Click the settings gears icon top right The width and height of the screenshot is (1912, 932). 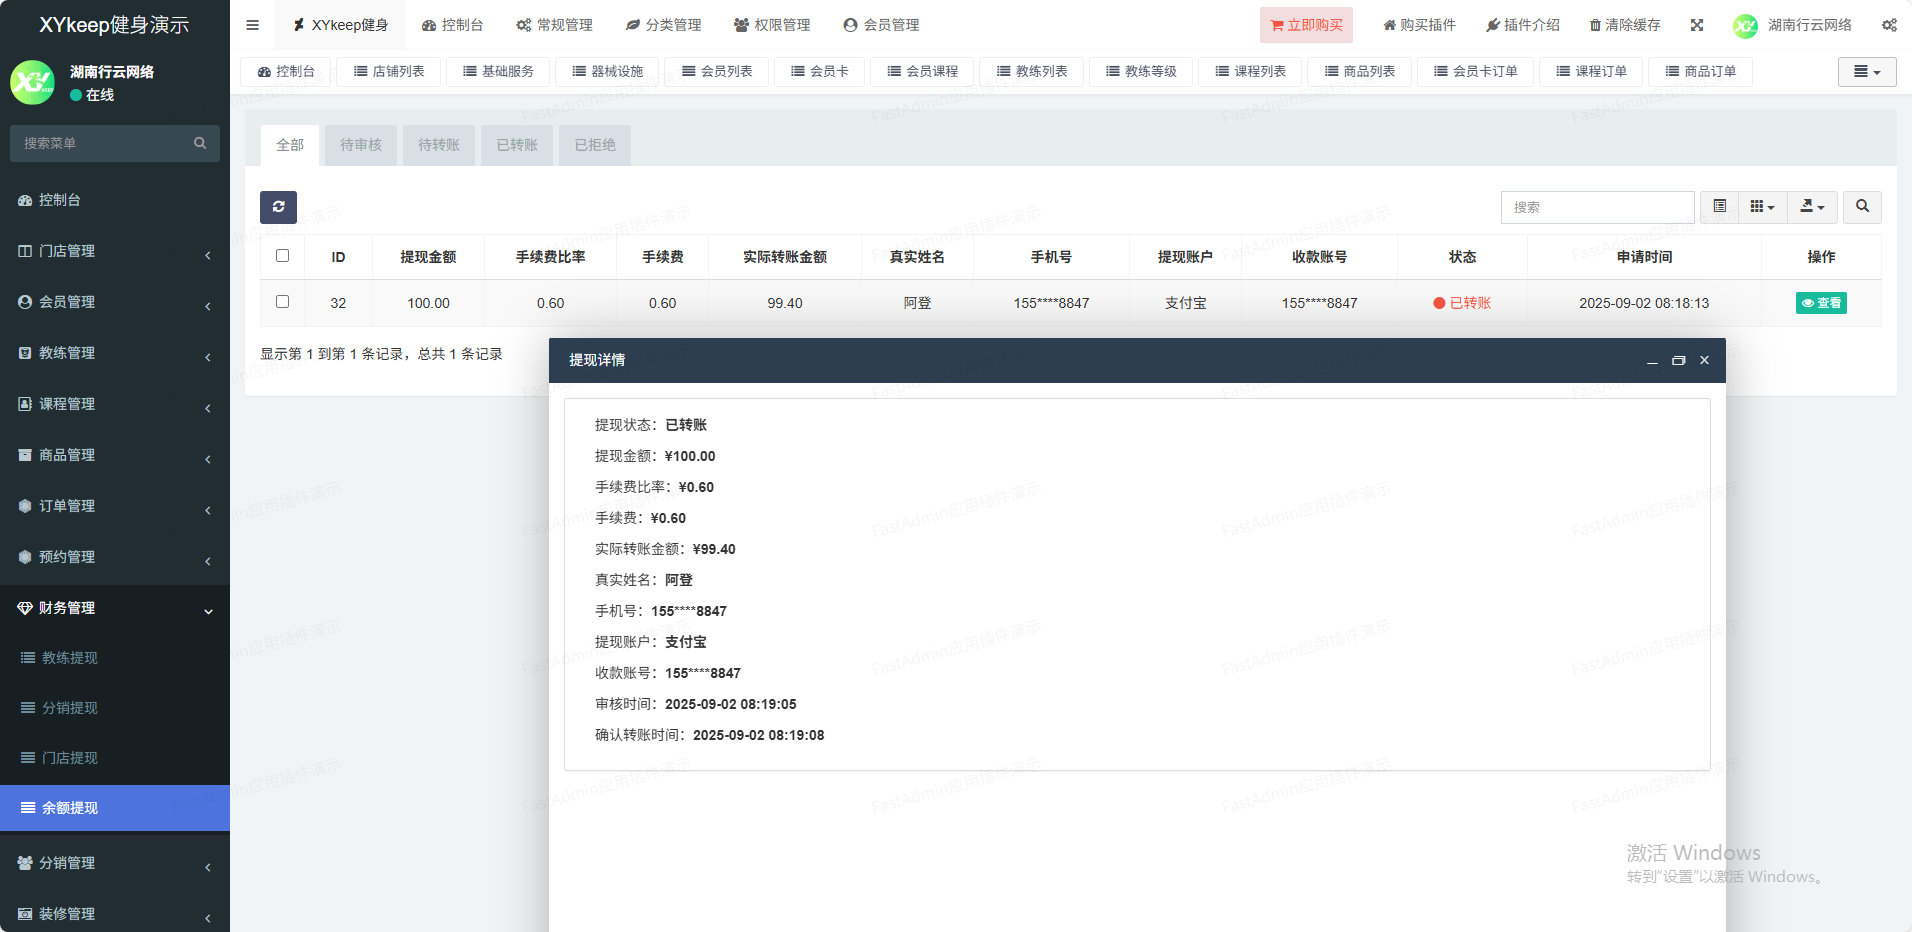[x=1889, y=25]
